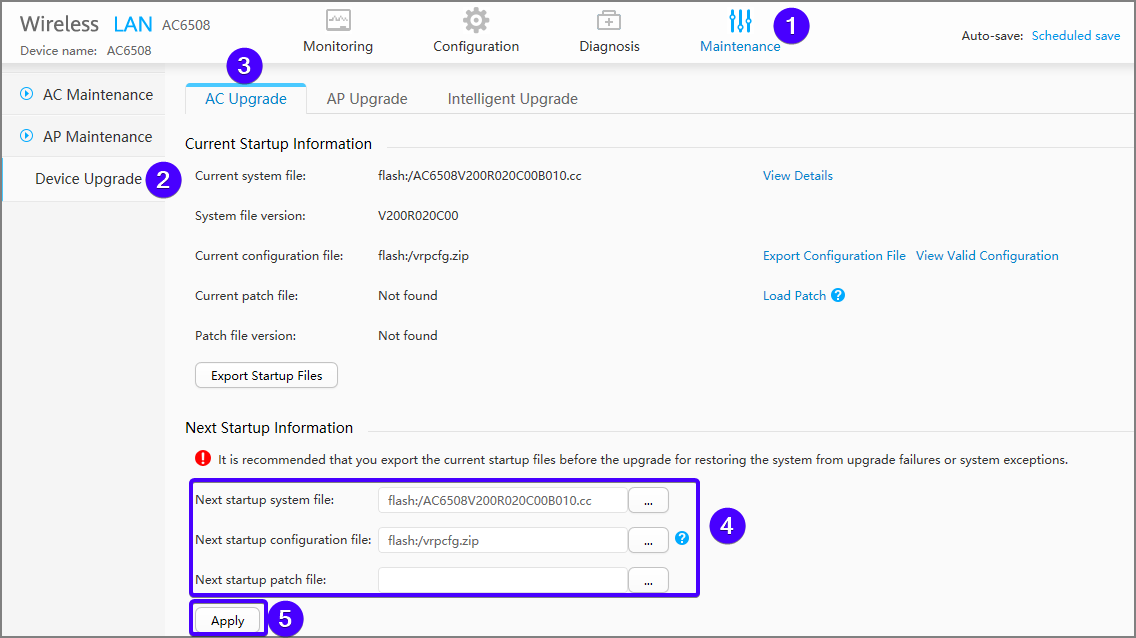
Task: Select the Maintenance sliders icon
Action: click(740, 21)
